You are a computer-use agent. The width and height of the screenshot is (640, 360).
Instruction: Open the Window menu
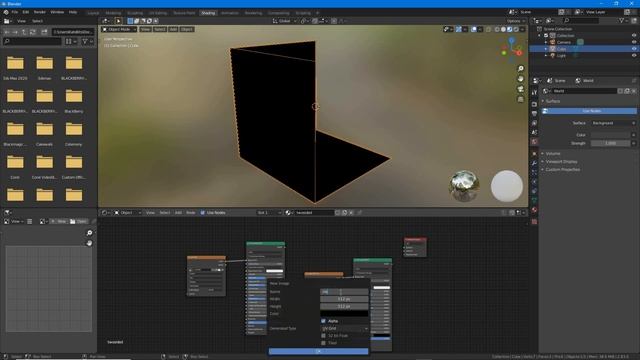coord(57,12)
